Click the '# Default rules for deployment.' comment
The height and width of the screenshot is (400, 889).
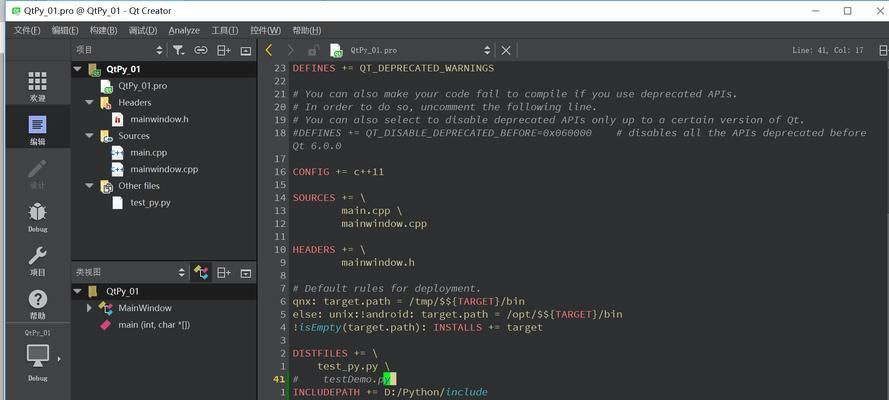[x=387, y=288]
